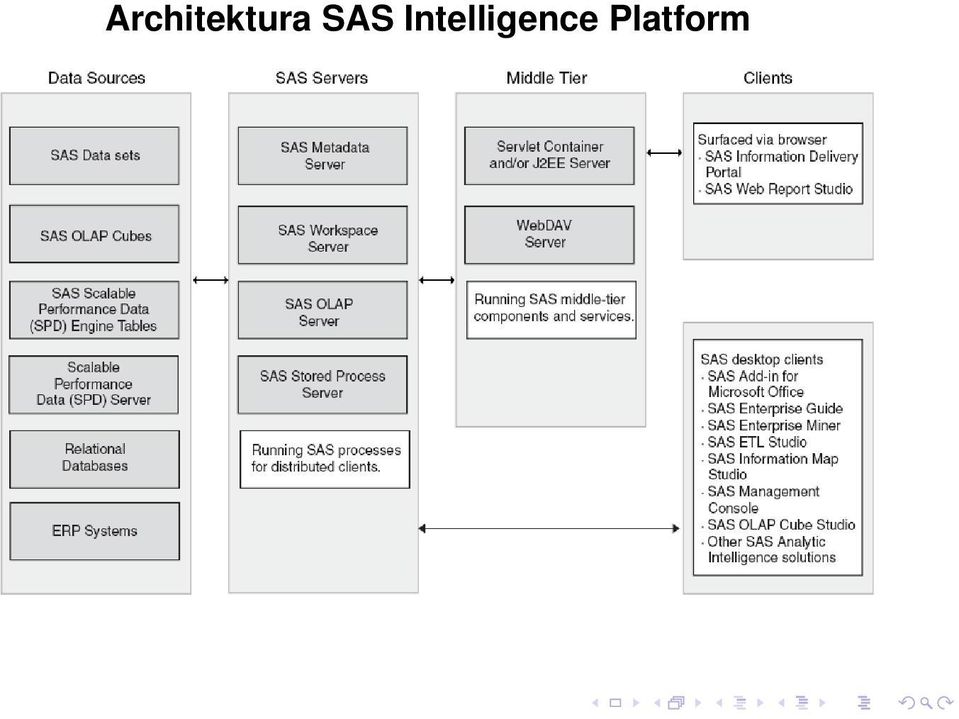Click the go back curved arrow
The height and width of the screenshot is (719, 959).
tap(906, 702)
